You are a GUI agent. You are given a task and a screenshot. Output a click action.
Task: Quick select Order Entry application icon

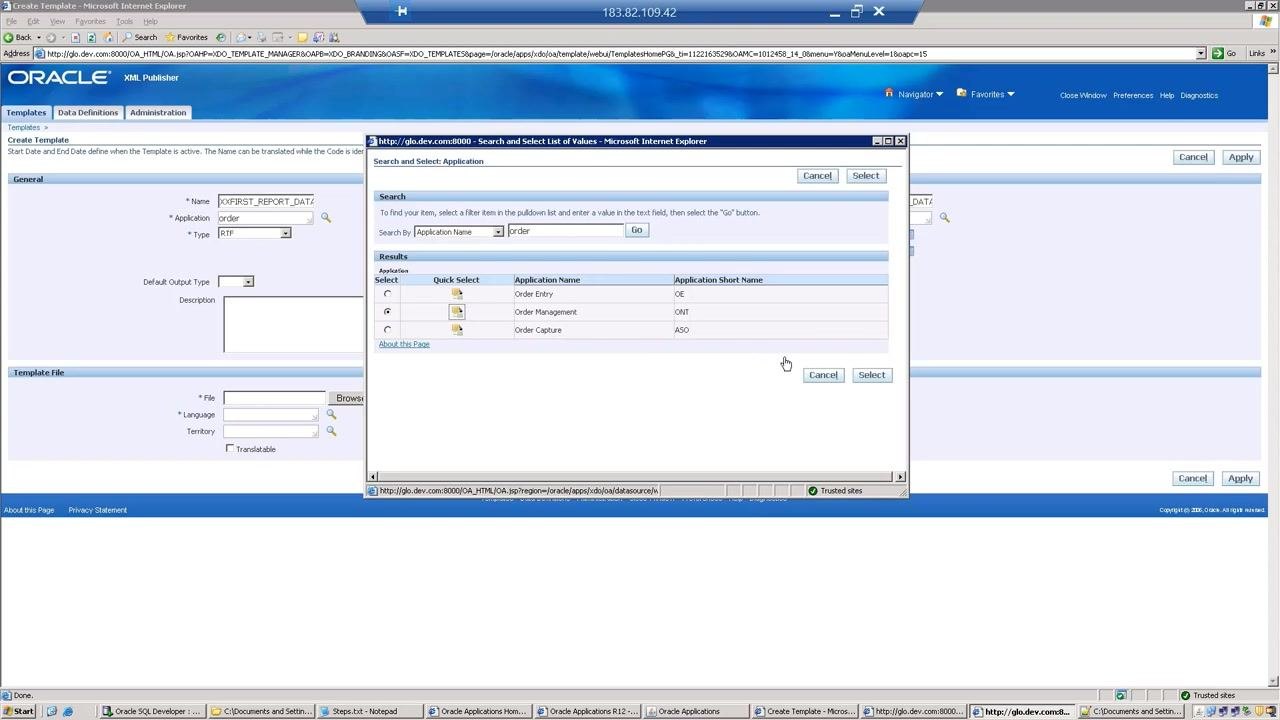457,294
